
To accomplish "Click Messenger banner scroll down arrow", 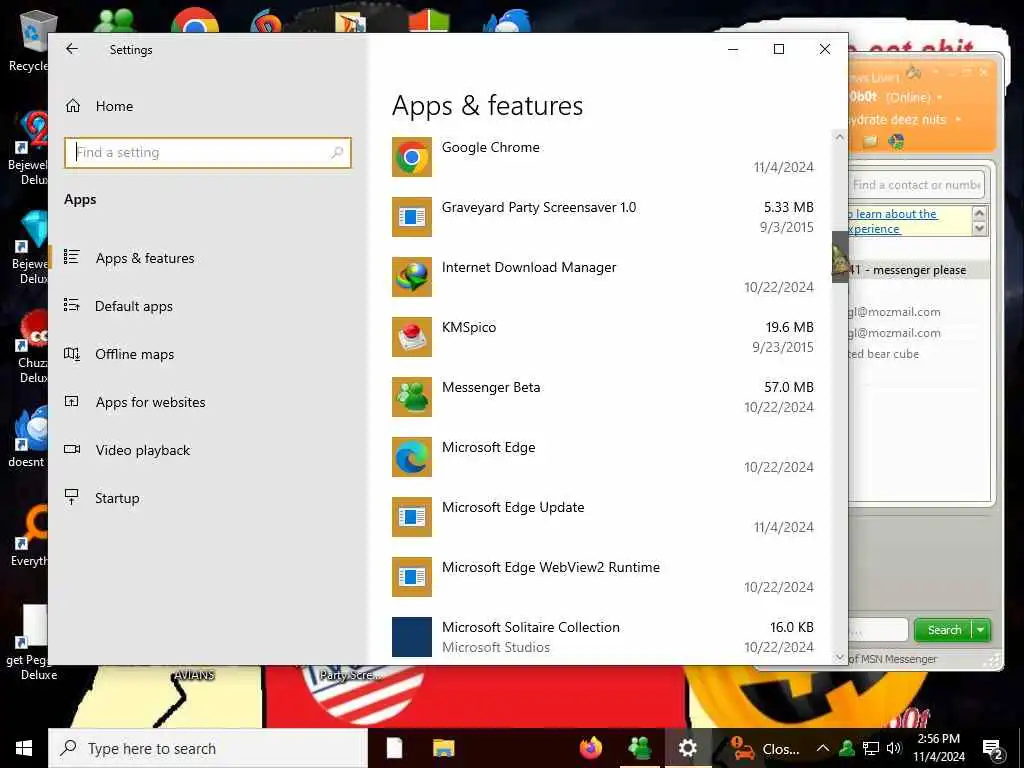I will [x=979, y=229].
